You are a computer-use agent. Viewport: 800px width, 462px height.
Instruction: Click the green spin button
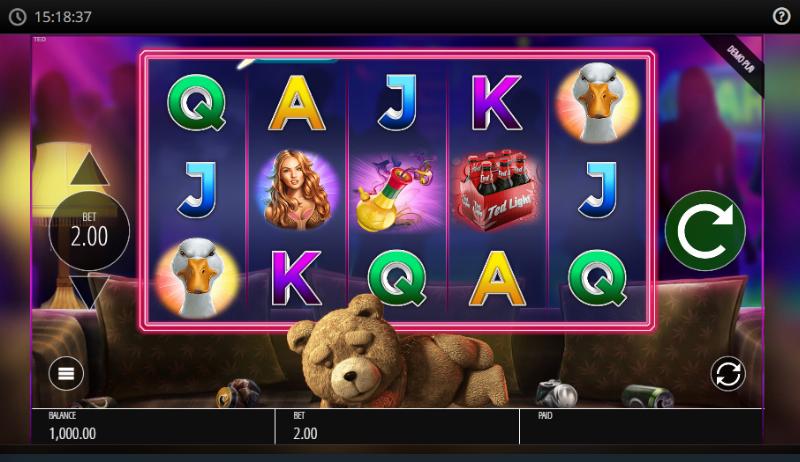pos(705,231)
